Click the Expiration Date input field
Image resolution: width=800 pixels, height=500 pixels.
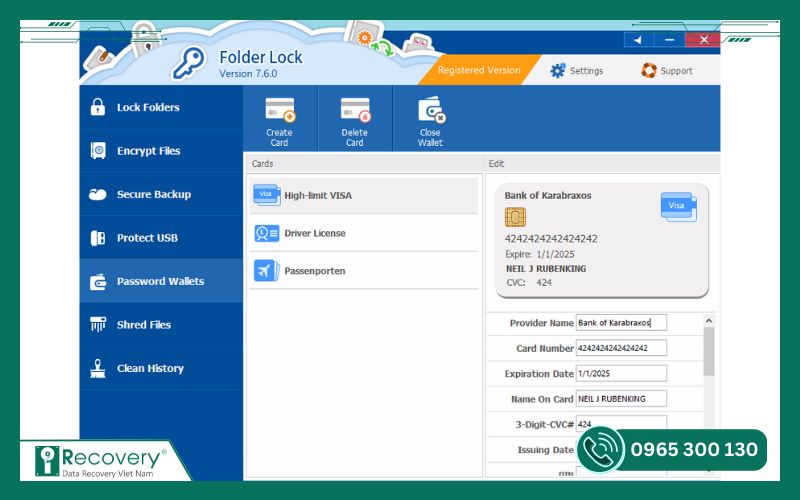click(621, 373)
